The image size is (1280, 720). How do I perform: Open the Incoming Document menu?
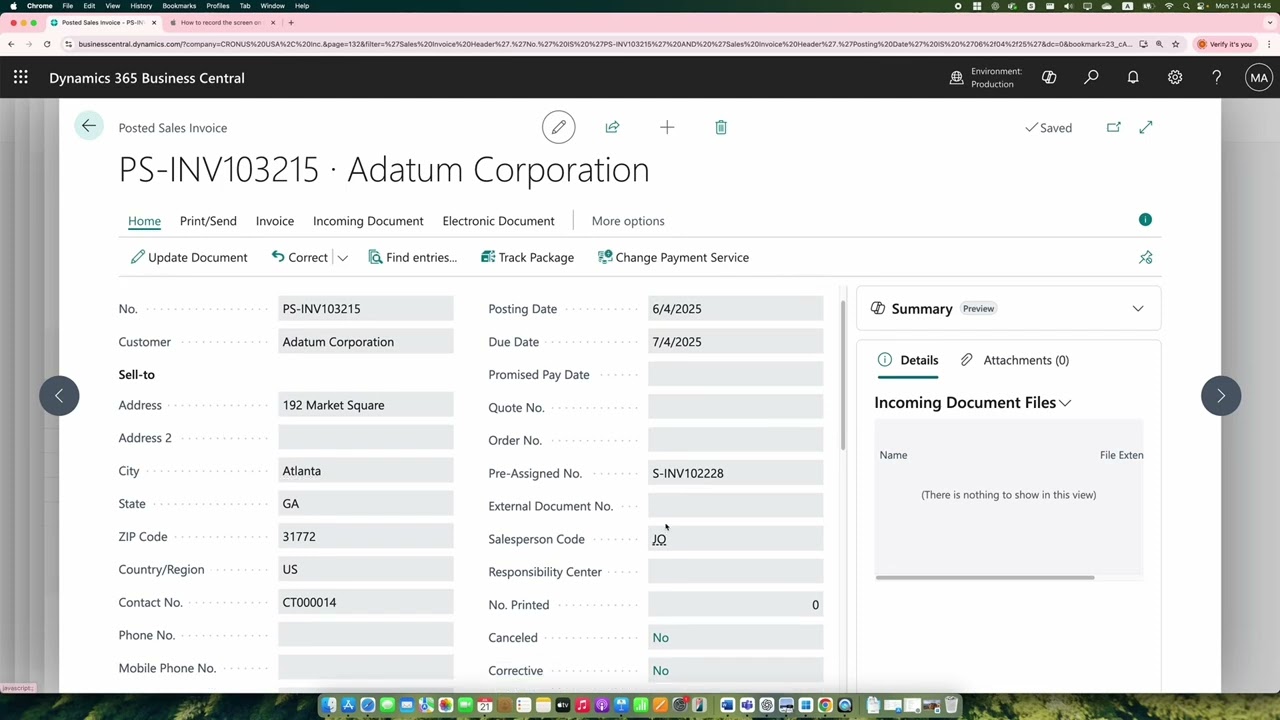pos(368,221)
